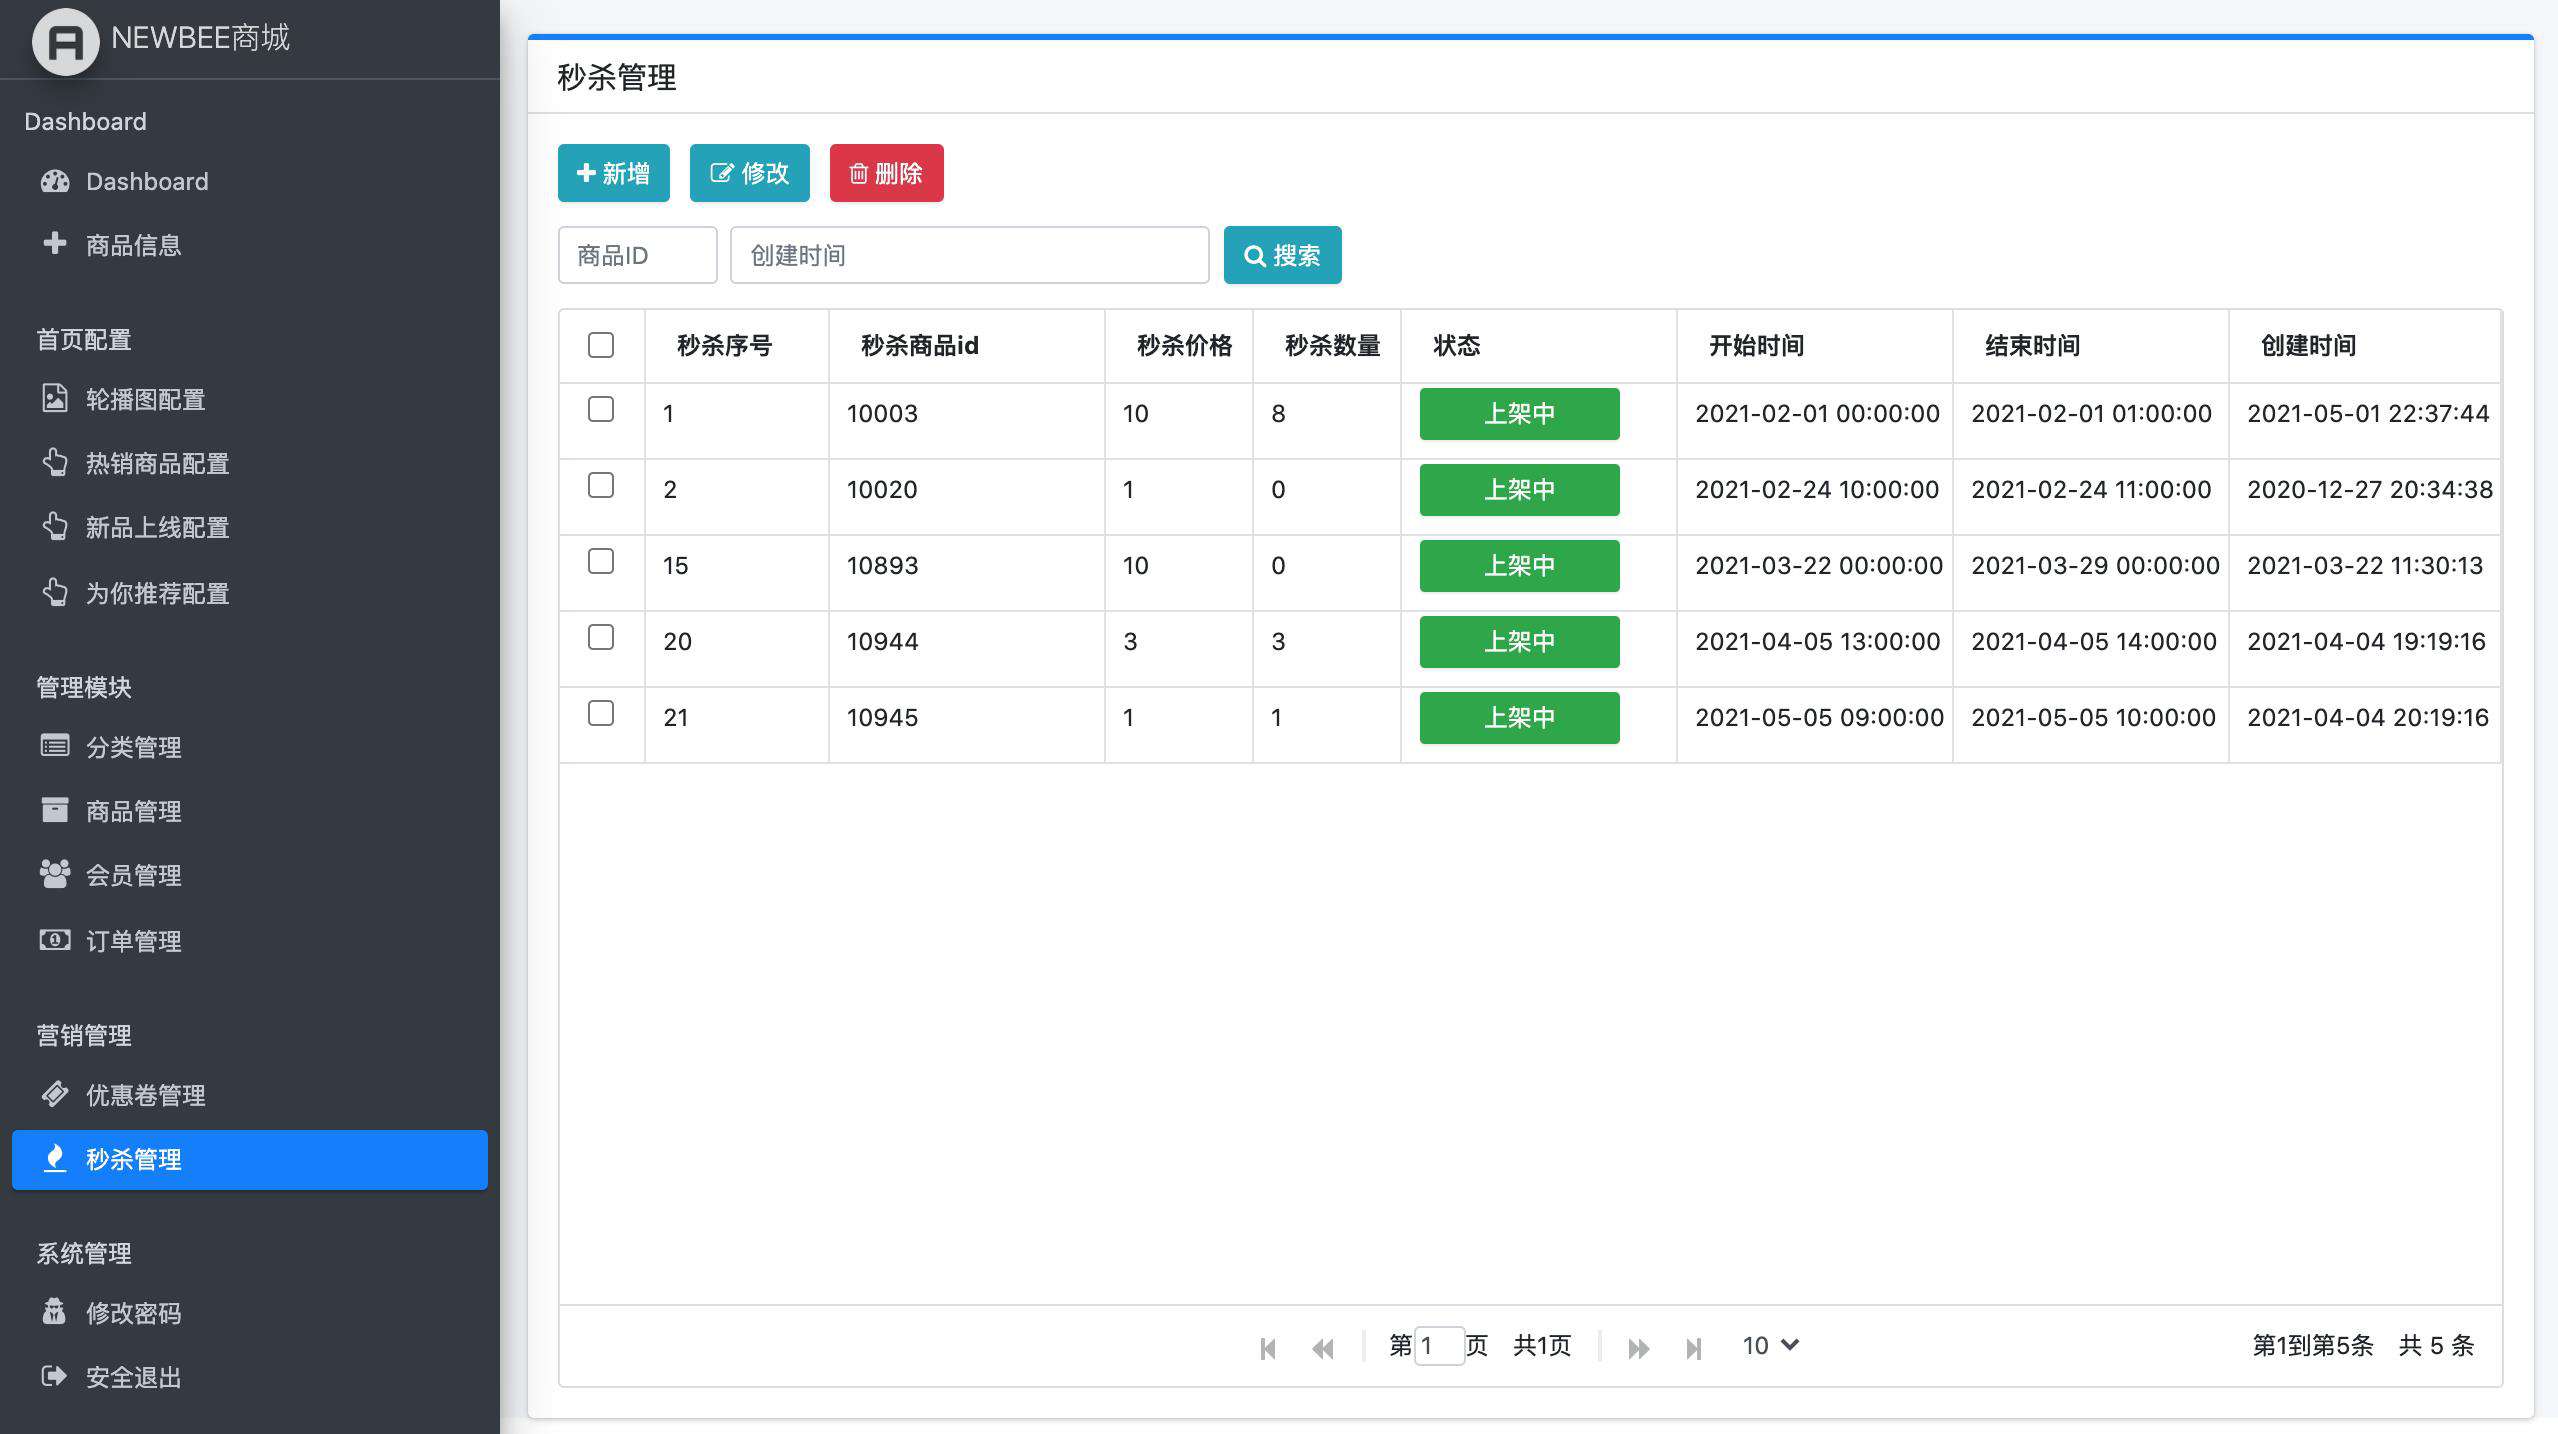Click the 新增 (Add New) icon button

click(613, 172)
